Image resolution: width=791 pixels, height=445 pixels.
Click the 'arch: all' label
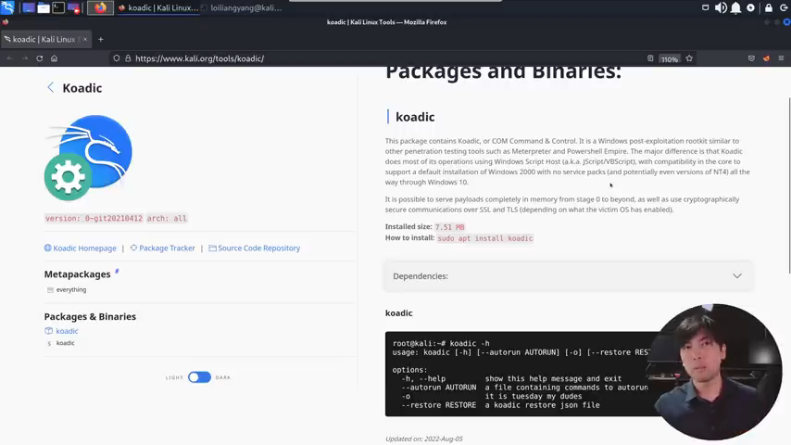(166, 218)
